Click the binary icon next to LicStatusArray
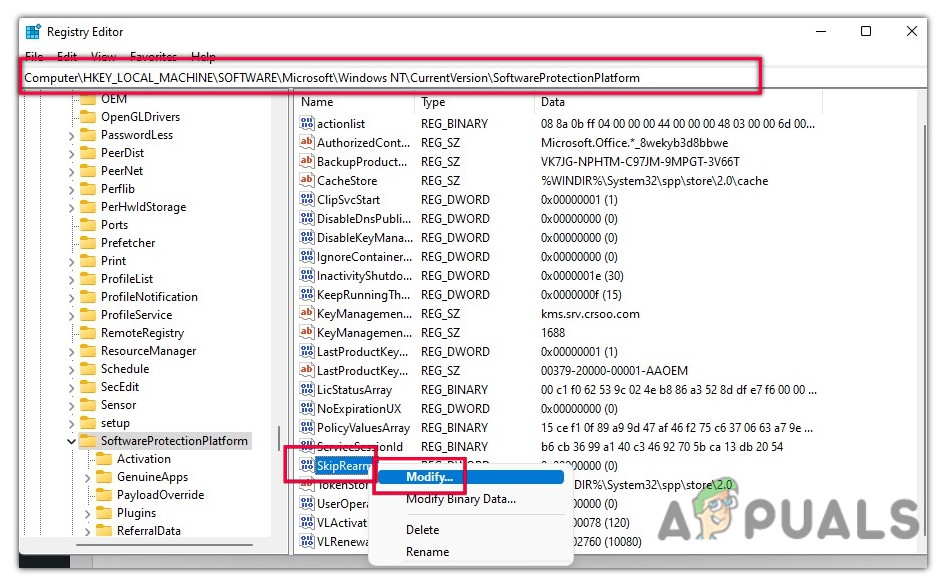The image size is (941, 579). pyautogui.click(x=306, y=389)
